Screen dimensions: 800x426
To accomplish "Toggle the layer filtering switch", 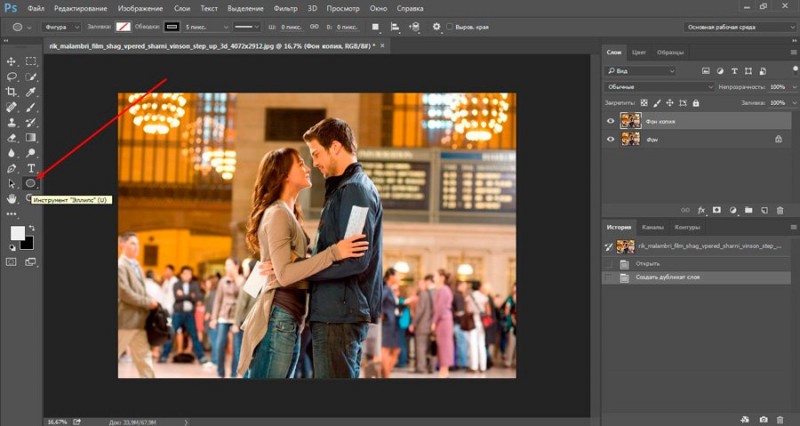I will coord(795,70).
